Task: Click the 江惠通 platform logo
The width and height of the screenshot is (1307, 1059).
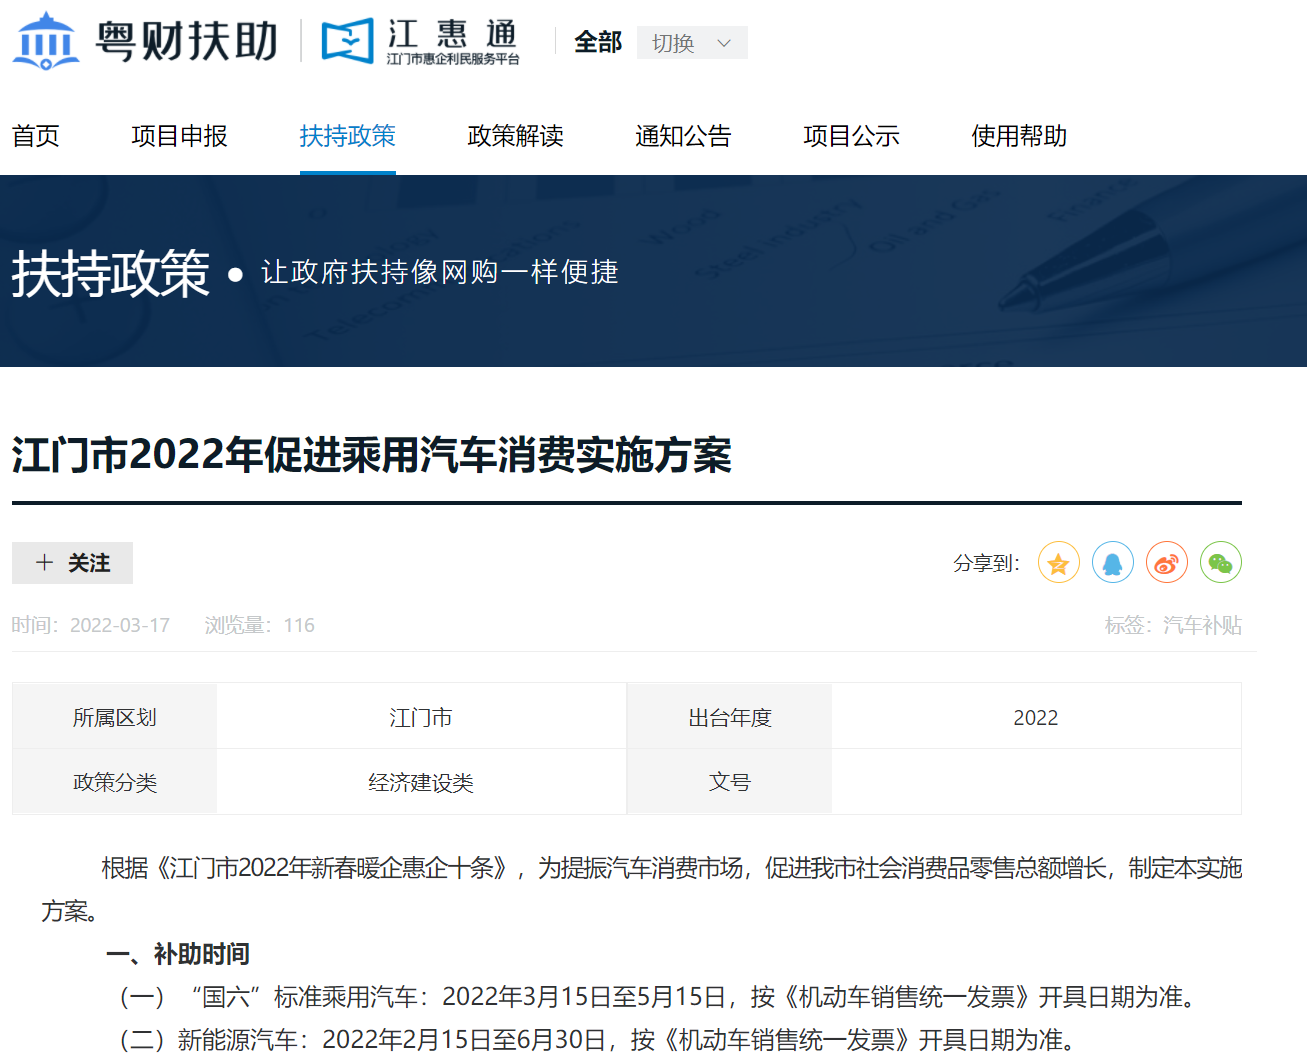Action: [x=420, y=42]
